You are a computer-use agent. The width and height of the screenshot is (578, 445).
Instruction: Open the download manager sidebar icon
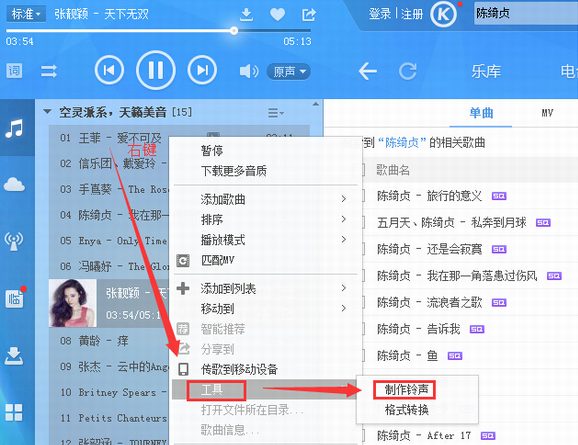pos(14,356)
